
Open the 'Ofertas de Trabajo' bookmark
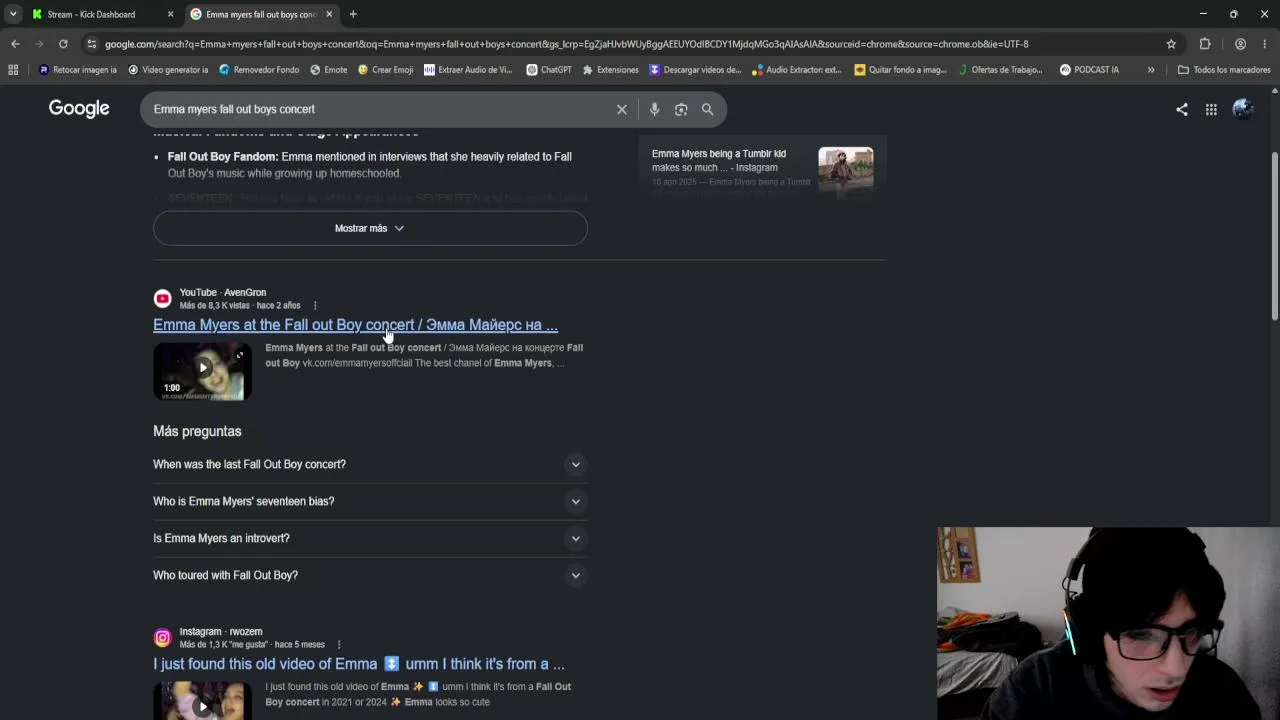pyautogui.click(x=1000, y=70)
